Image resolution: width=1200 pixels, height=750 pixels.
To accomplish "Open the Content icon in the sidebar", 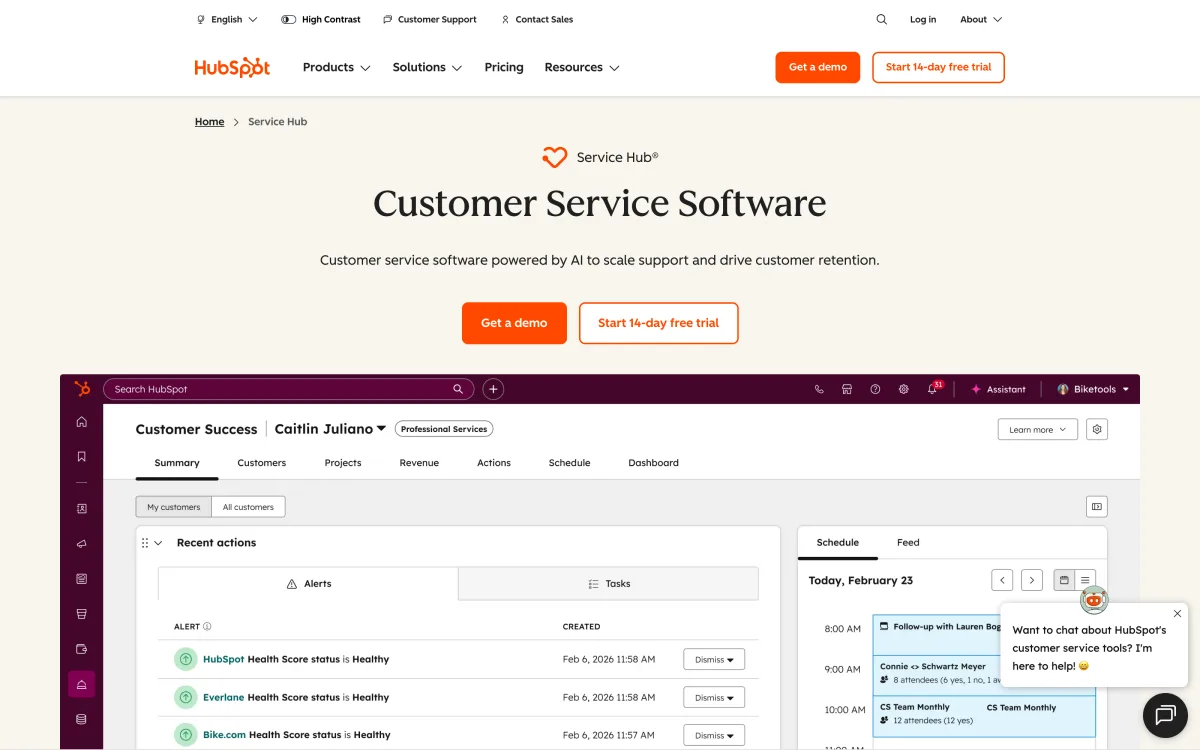I will (82, 579).
